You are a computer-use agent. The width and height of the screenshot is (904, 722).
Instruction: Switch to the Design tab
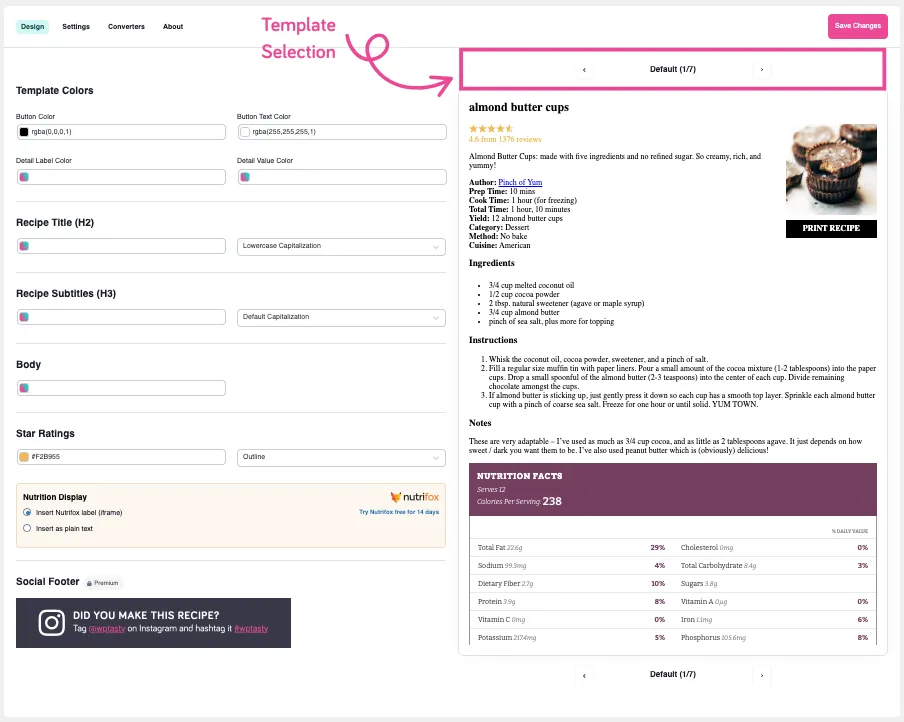(32, 27)
